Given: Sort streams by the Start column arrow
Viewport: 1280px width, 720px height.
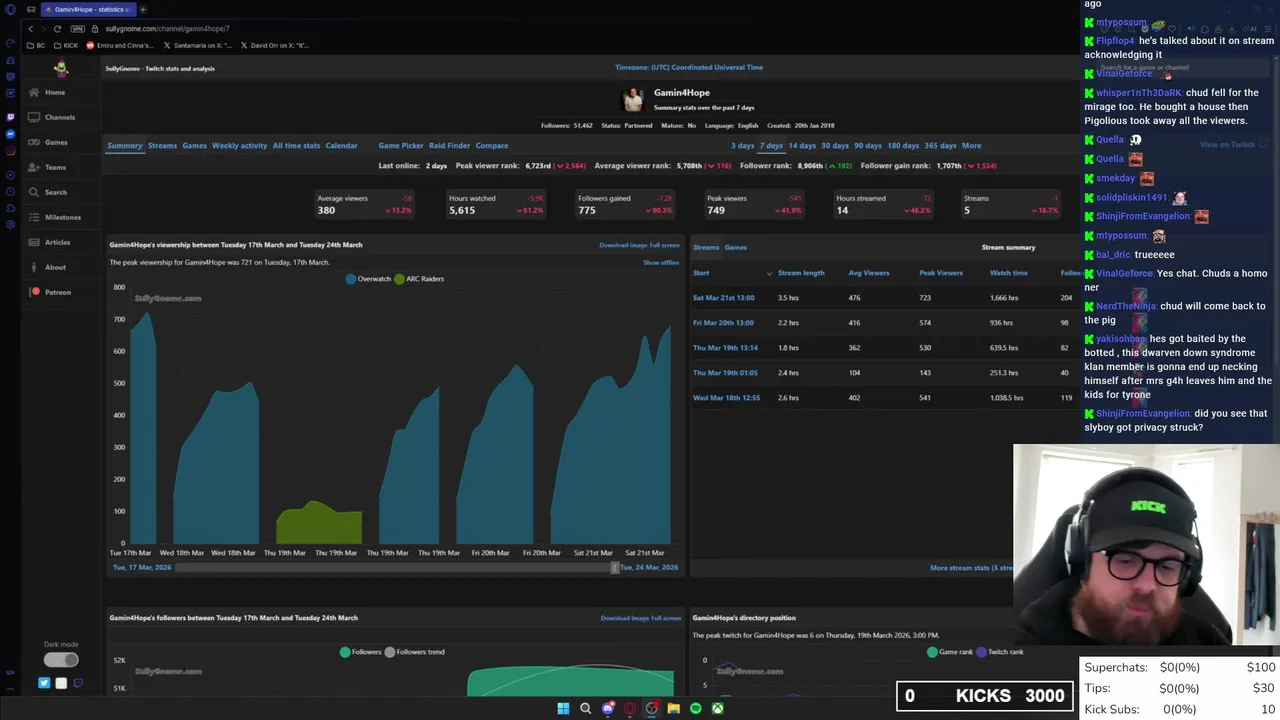Looking at the screenshot, I should pyautogui.click(x=769, y=273).
